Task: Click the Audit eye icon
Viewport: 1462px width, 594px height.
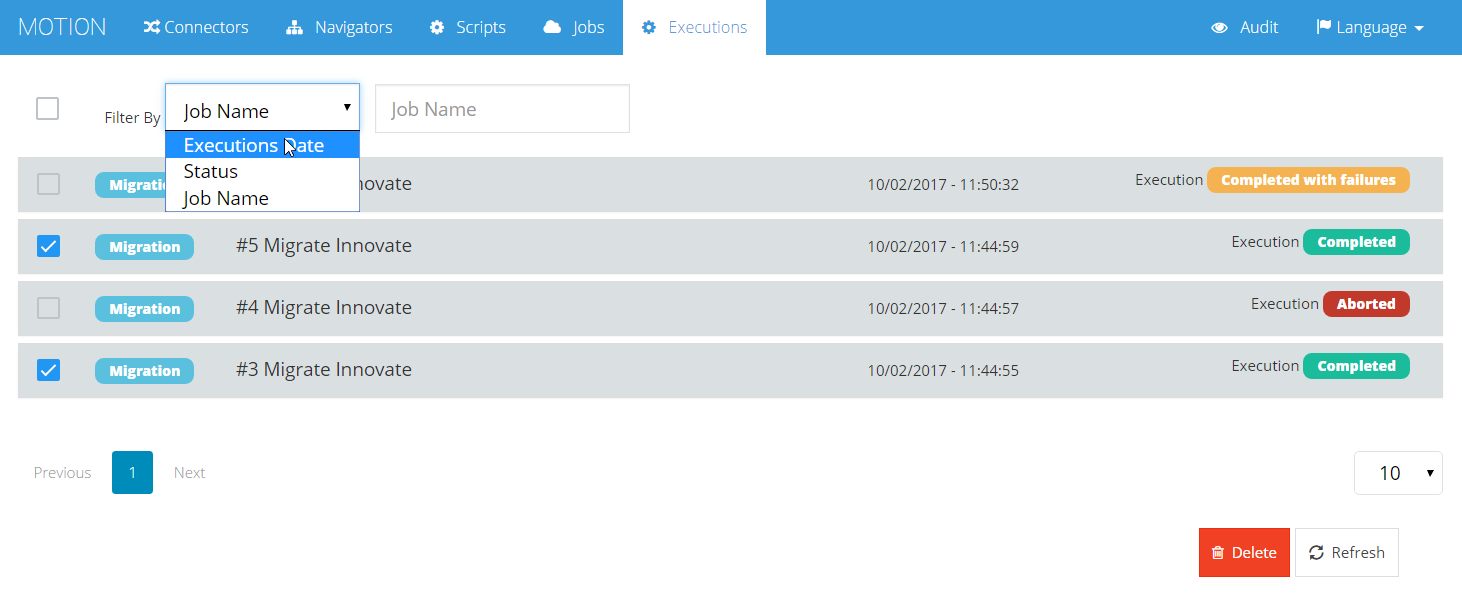Action: pyautogui.click(x=1219, y=28)
